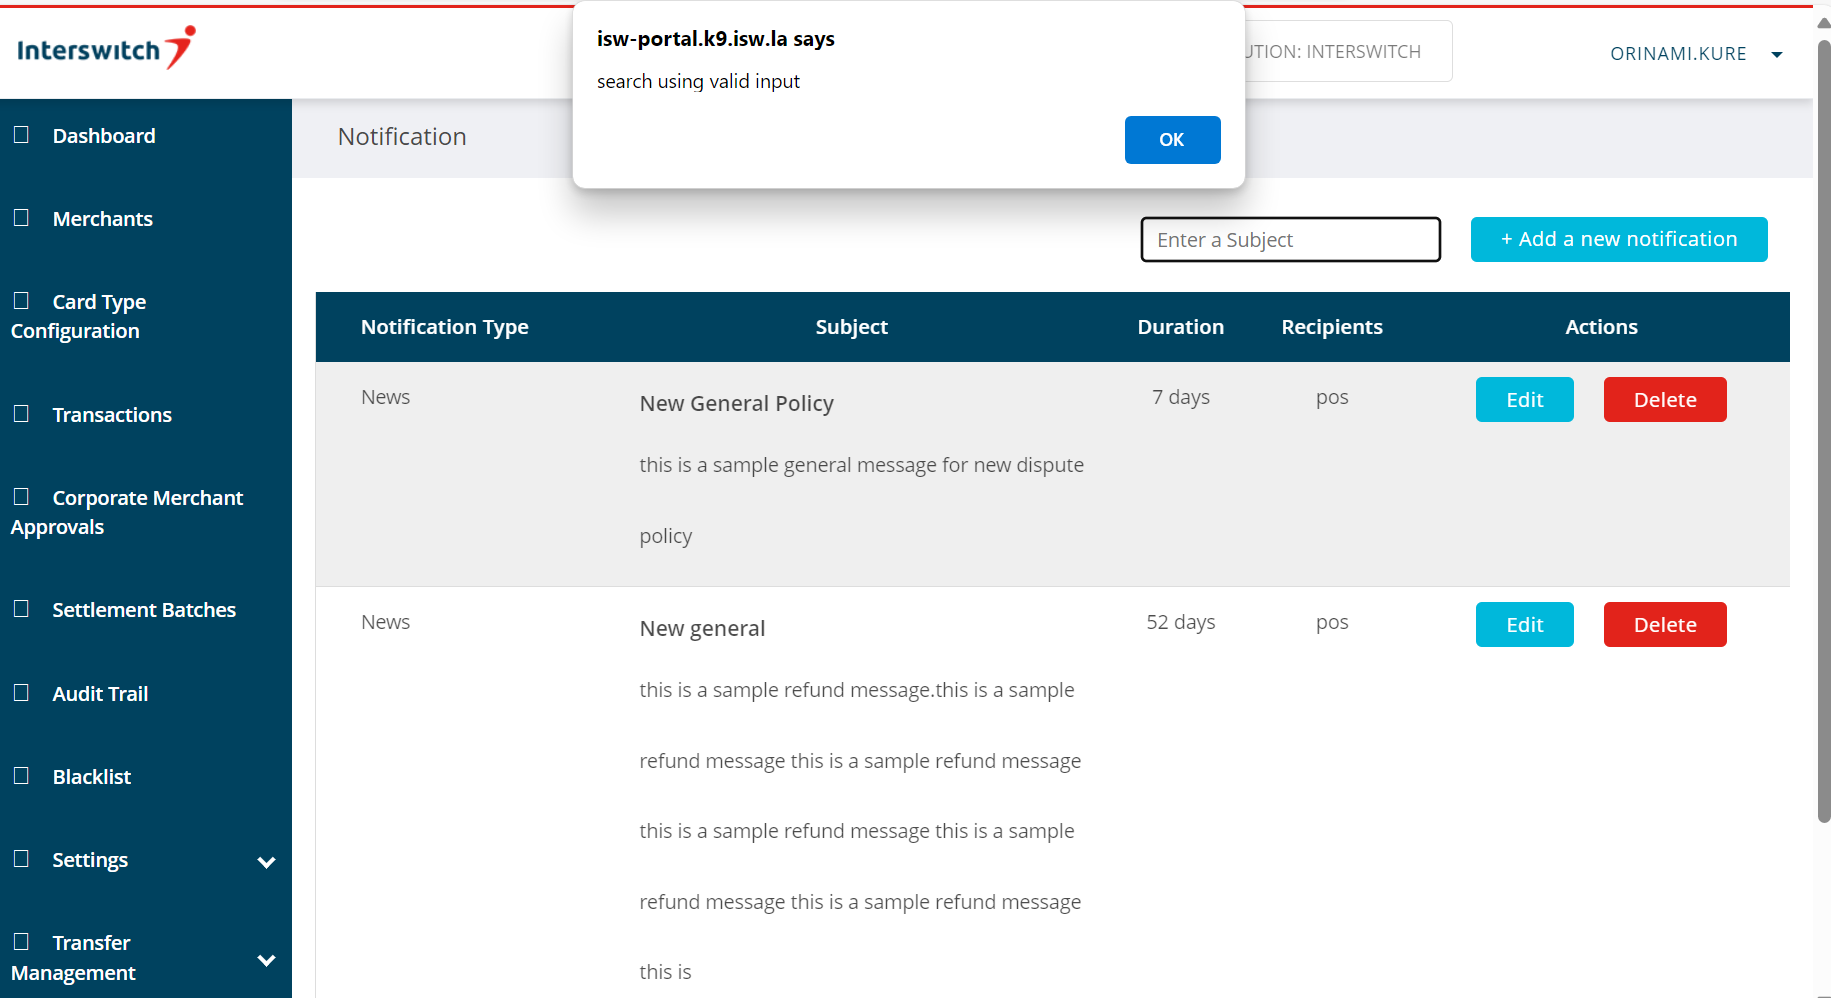1831x998 pixels.
Task: Click the page vertical scrollbar
Action: [1823, 430]
